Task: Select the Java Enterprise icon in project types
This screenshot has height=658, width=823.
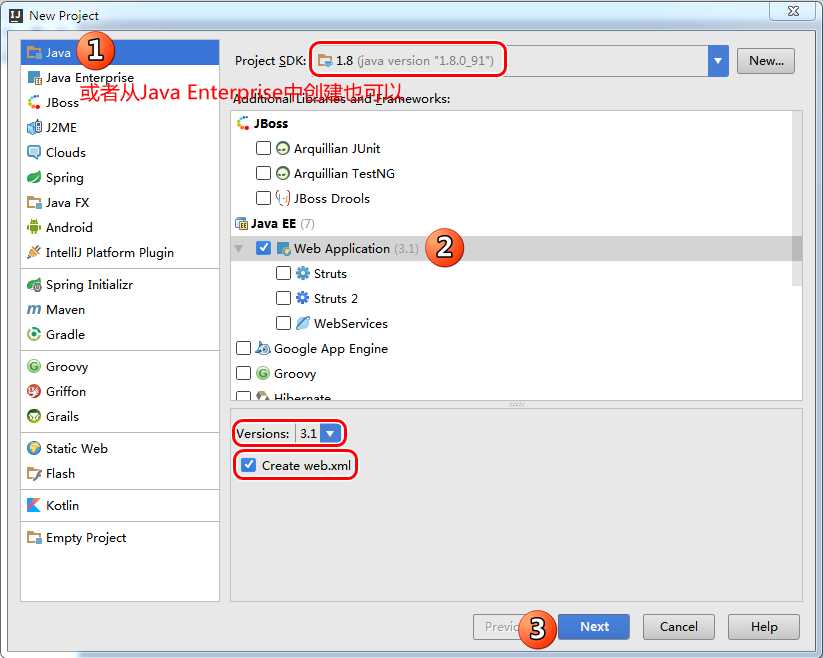Action: 34,78
